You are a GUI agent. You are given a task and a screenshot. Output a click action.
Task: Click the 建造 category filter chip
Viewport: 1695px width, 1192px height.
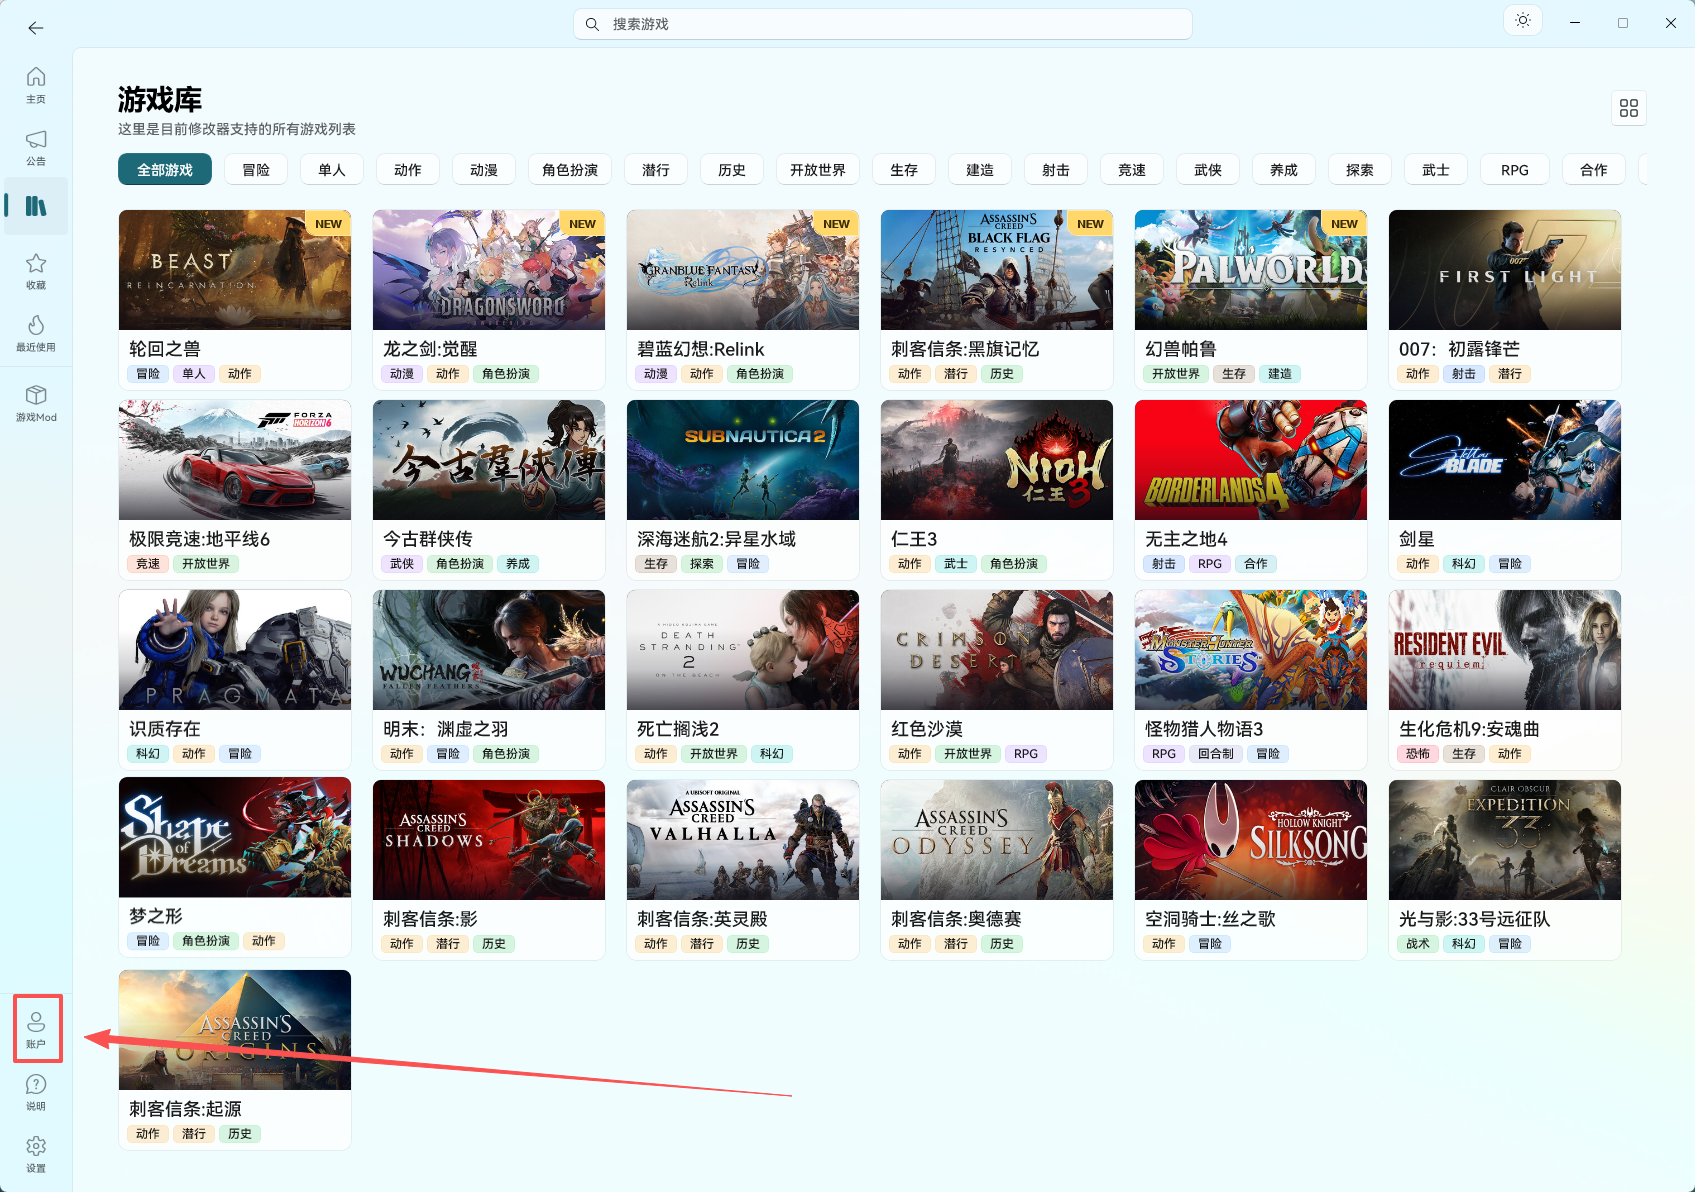click(980, 170)
